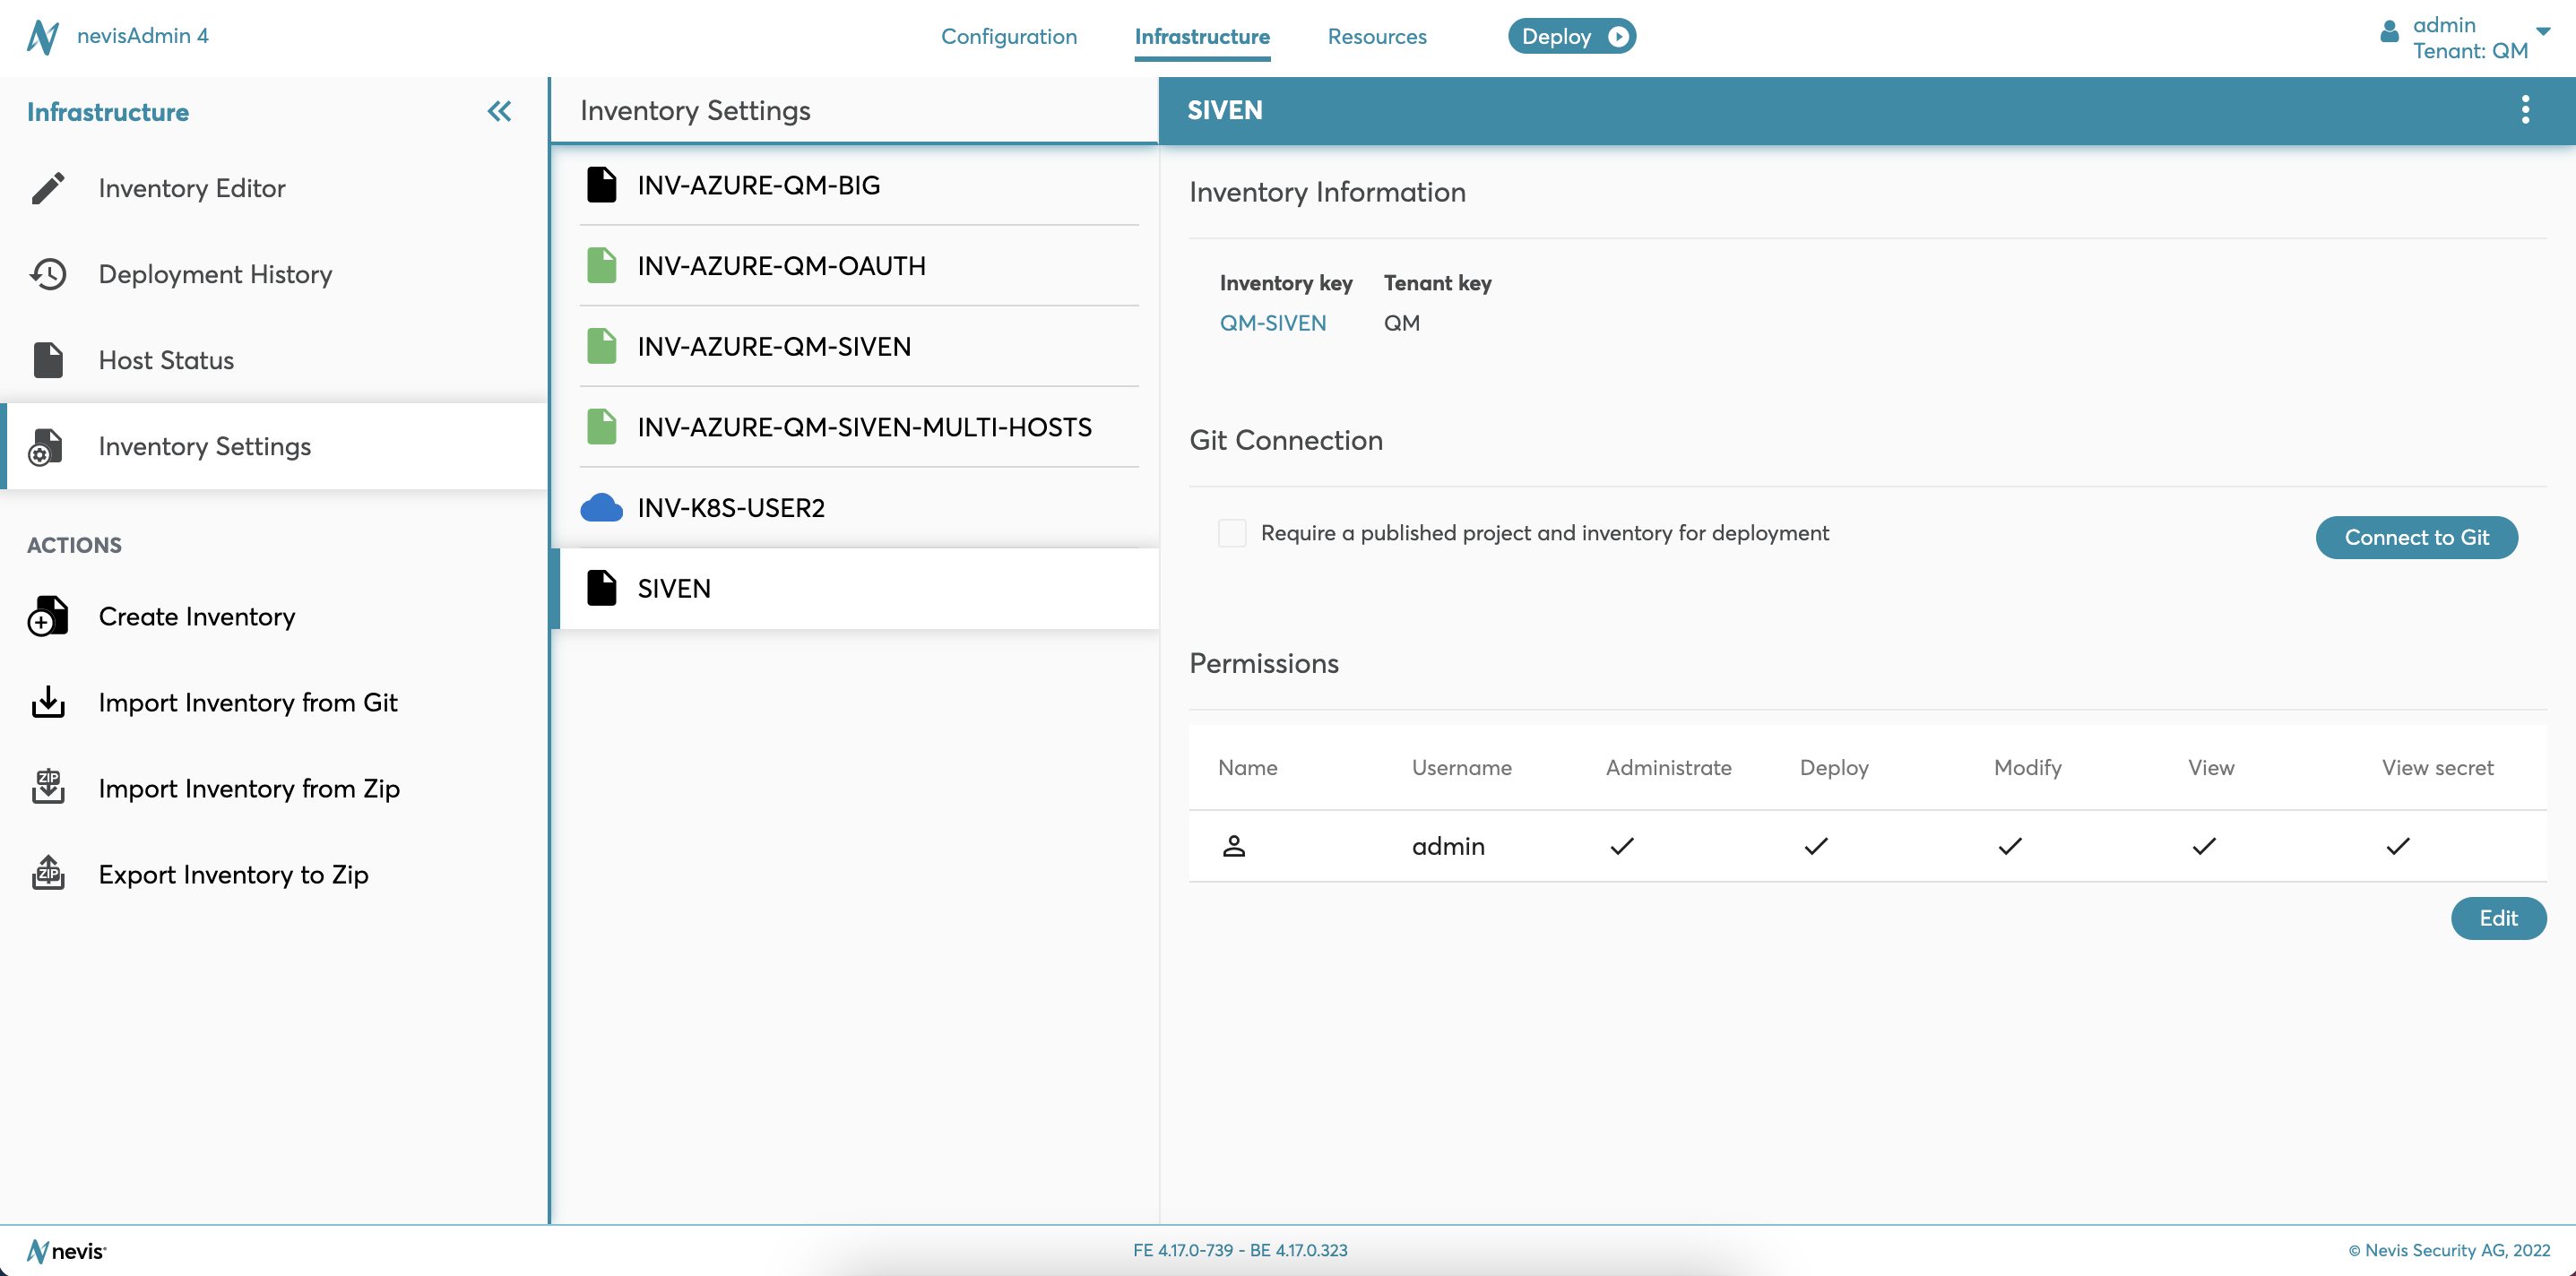Select INV-AZURE-QM-SIVEN-MULTI-HOSTS in the list

point(864,427)
